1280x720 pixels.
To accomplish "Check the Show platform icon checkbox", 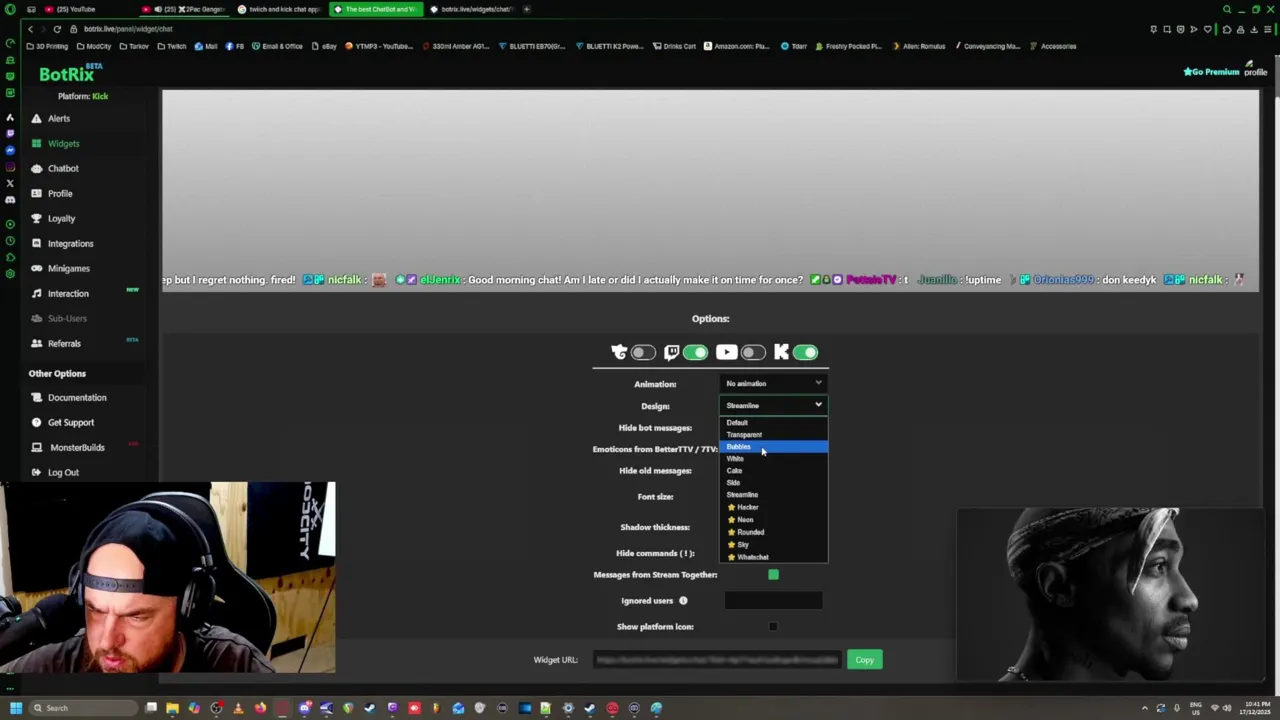I will coord(773,627).
